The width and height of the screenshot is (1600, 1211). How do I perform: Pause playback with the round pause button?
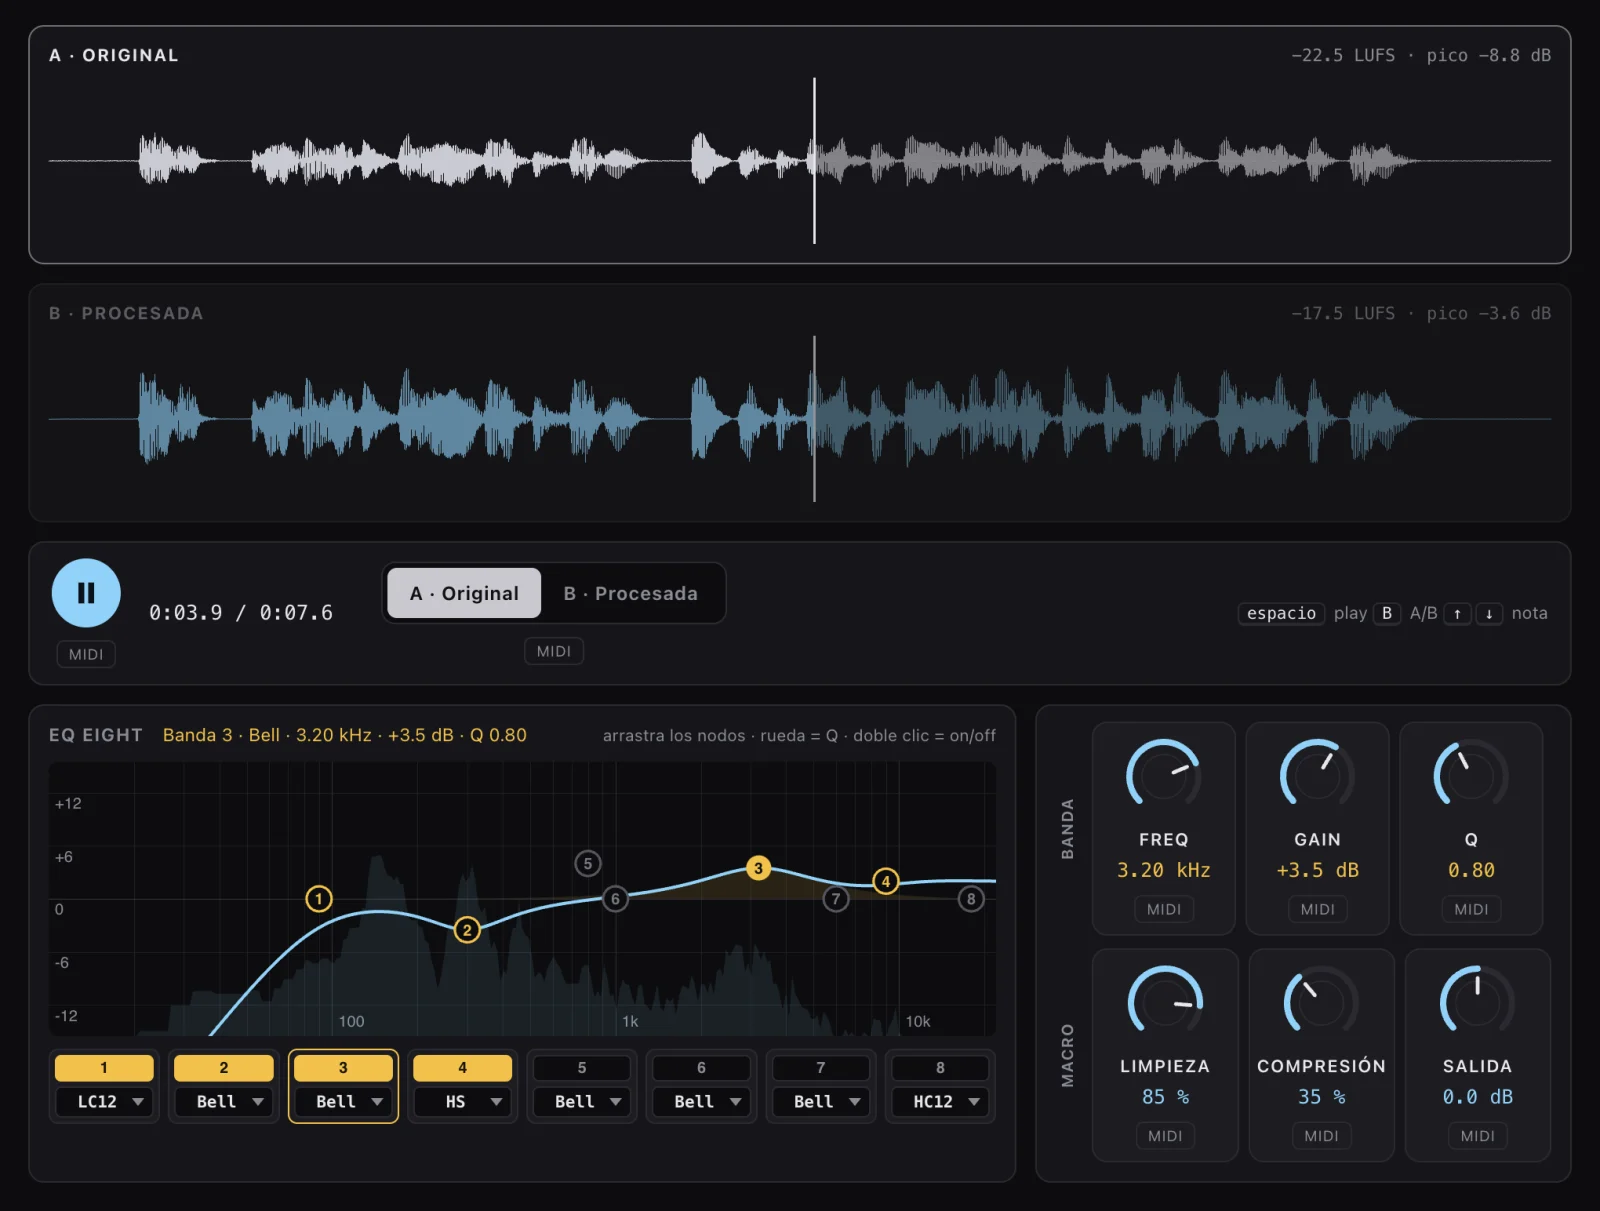[x=86, y=593]
